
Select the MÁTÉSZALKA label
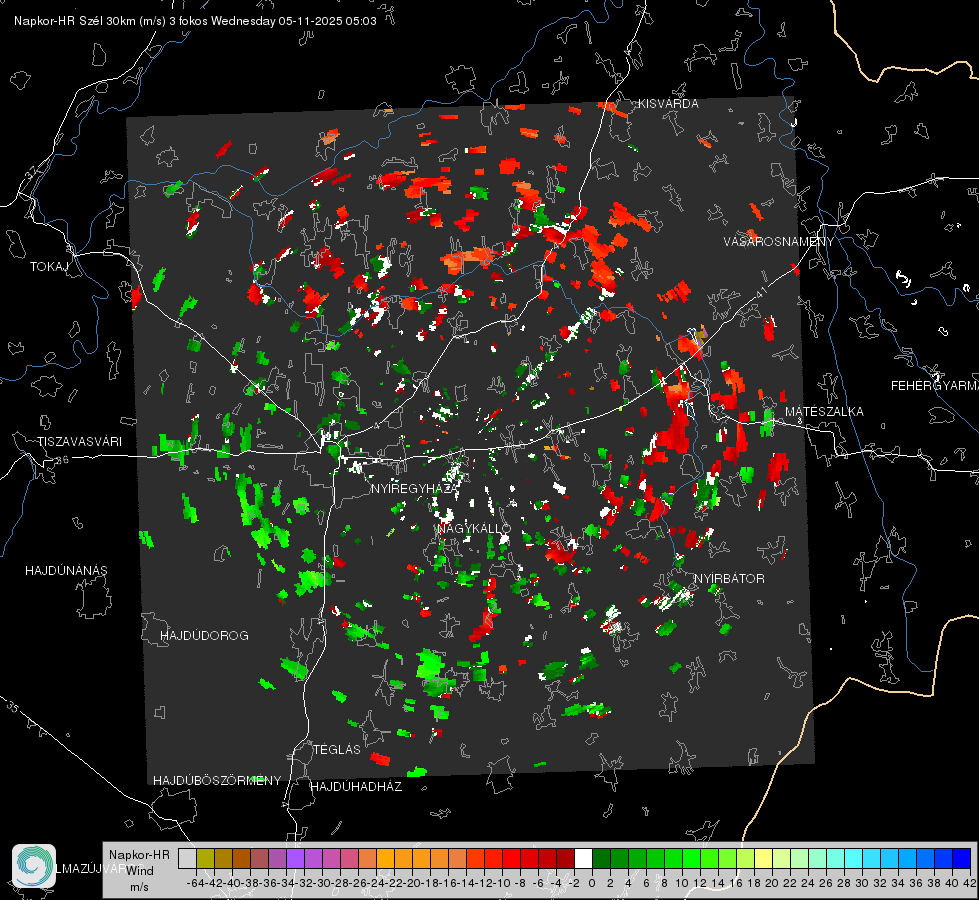[x=824, y=412]
